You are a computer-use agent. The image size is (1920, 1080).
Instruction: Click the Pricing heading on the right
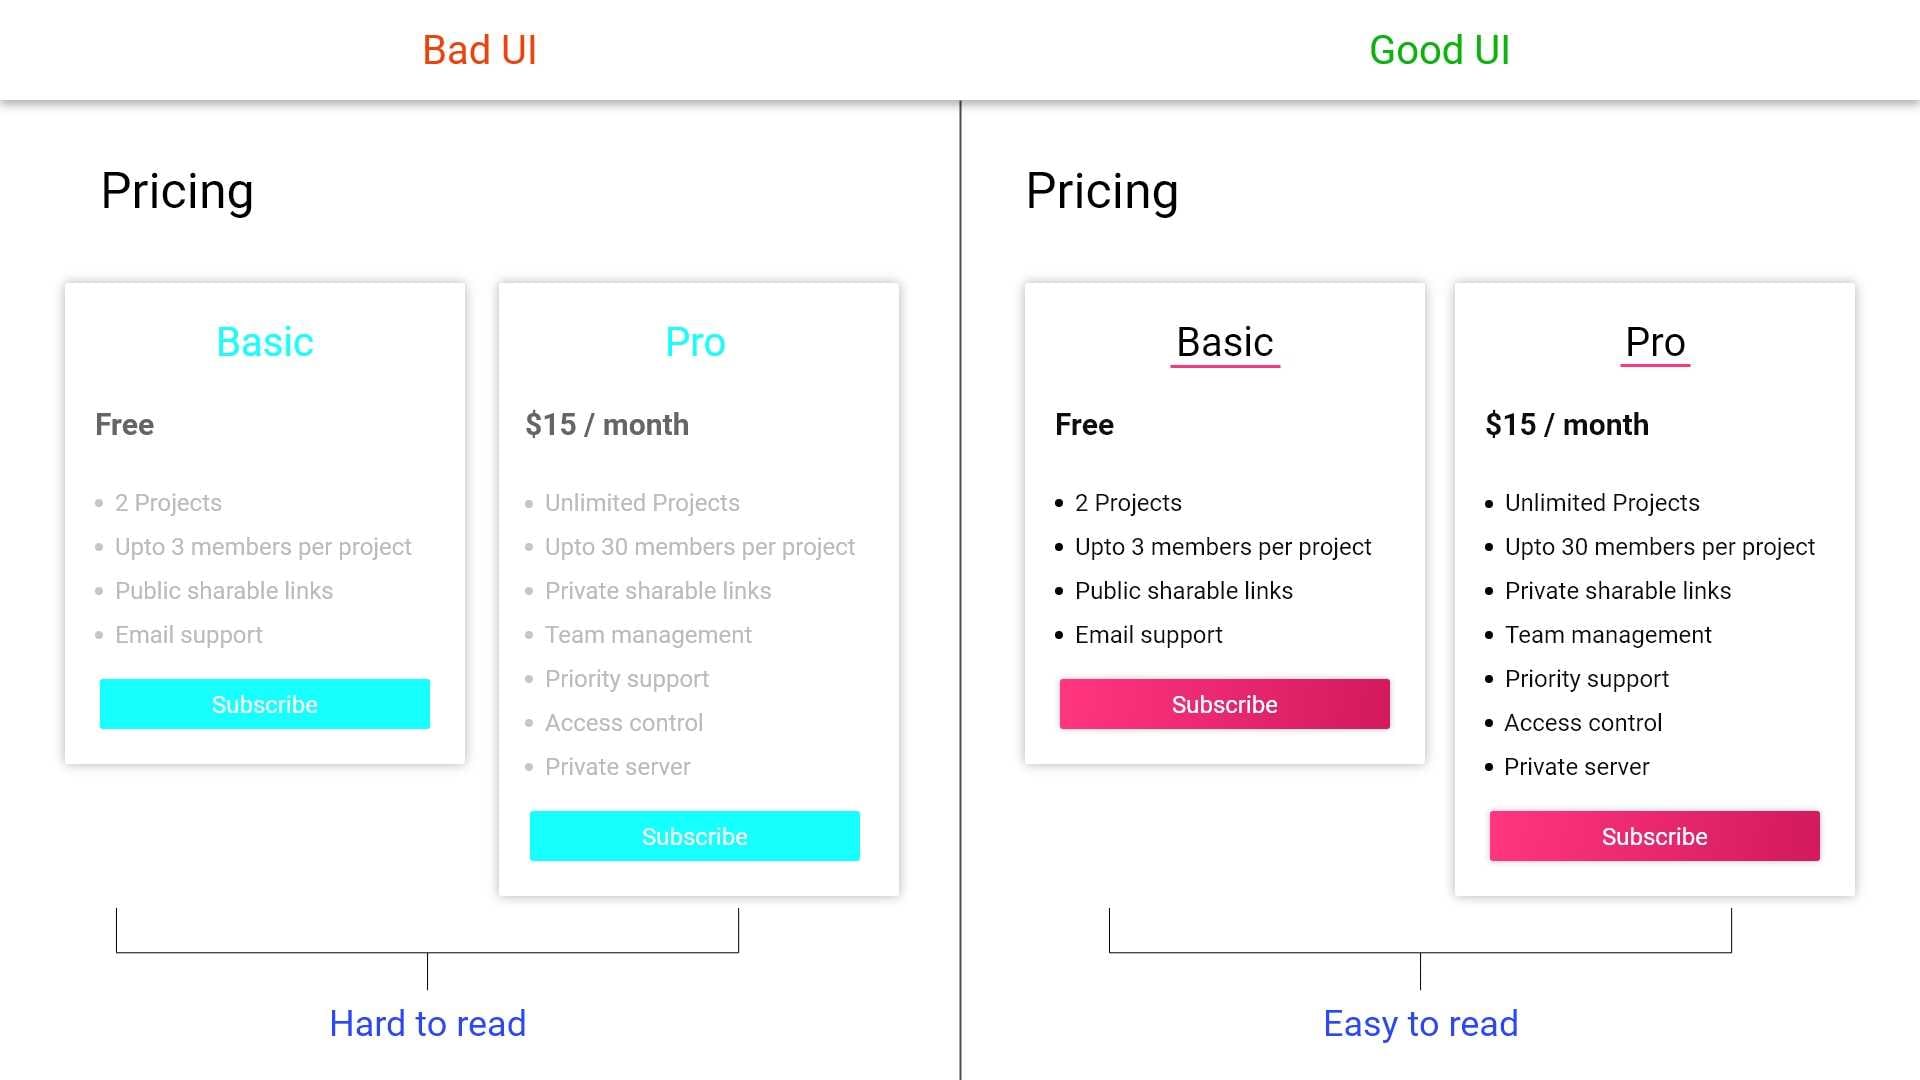(1102, 190)
